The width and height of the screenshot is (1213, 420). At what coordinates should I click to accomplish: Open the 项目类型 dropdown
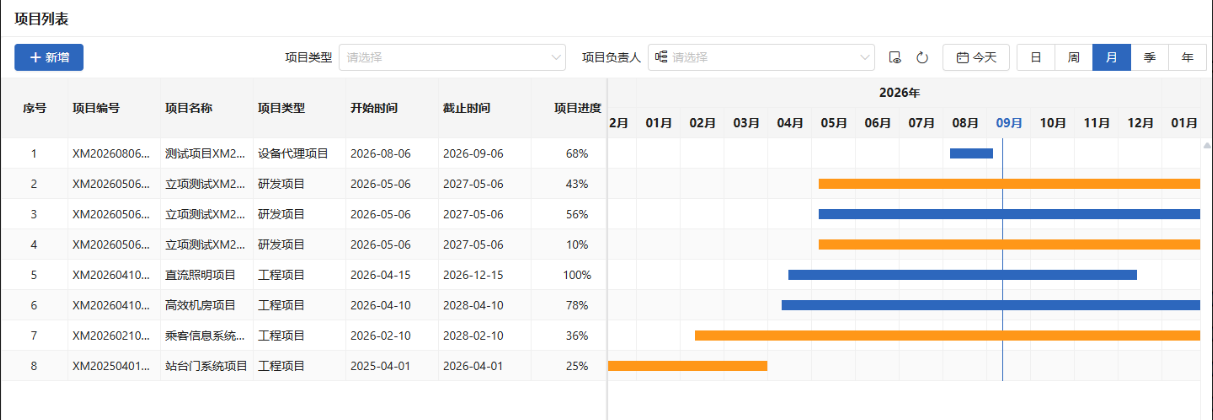tap(453, 58)
